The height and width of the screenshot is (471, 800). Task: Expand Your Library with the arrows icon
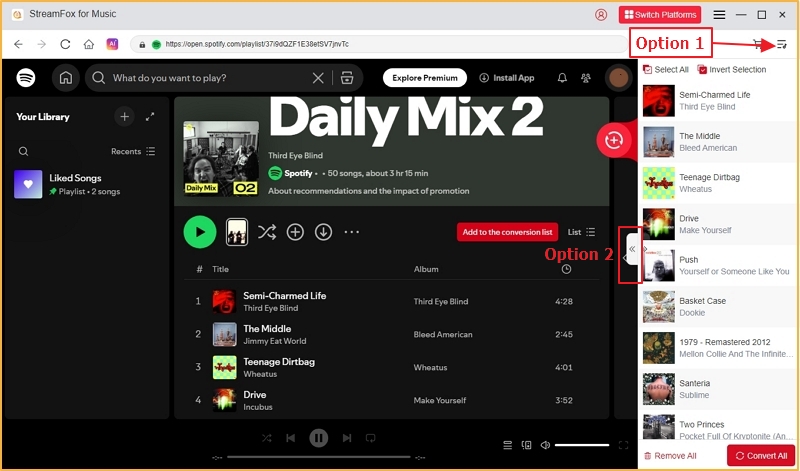pyautogui.click(x=150, y=117)
